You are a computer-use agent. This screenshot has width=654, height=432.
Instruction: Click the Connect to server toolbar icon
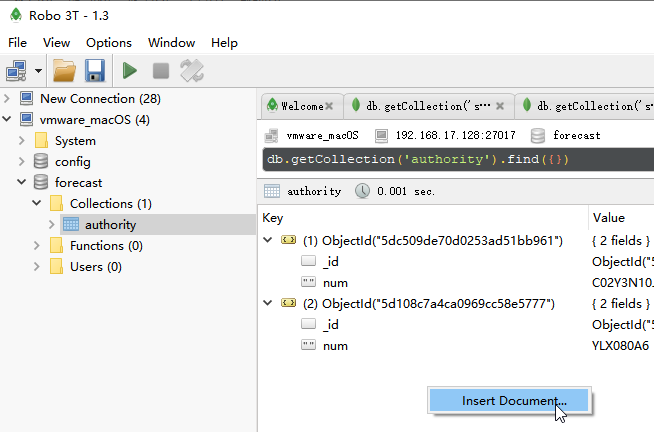click(16, 71)
